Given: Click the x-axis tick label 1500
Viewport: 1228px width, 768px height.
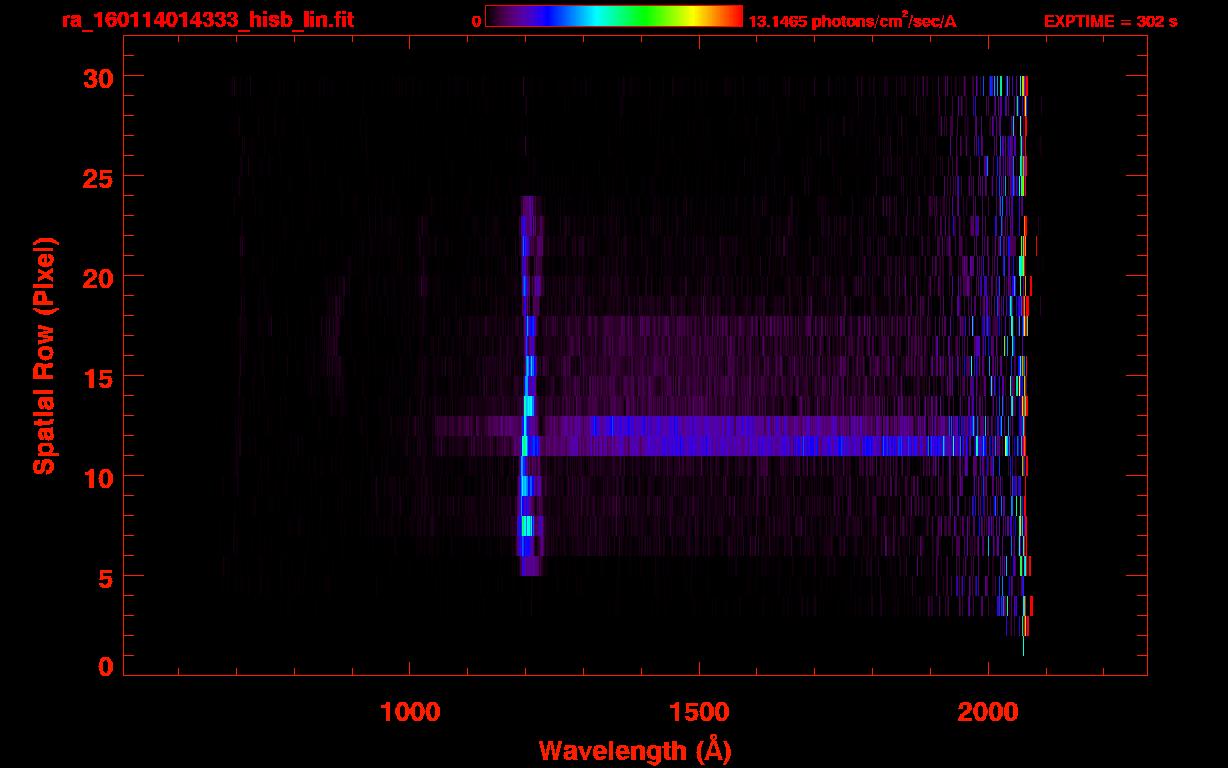Looking at the screenshot, I should (x=699, y=712).
